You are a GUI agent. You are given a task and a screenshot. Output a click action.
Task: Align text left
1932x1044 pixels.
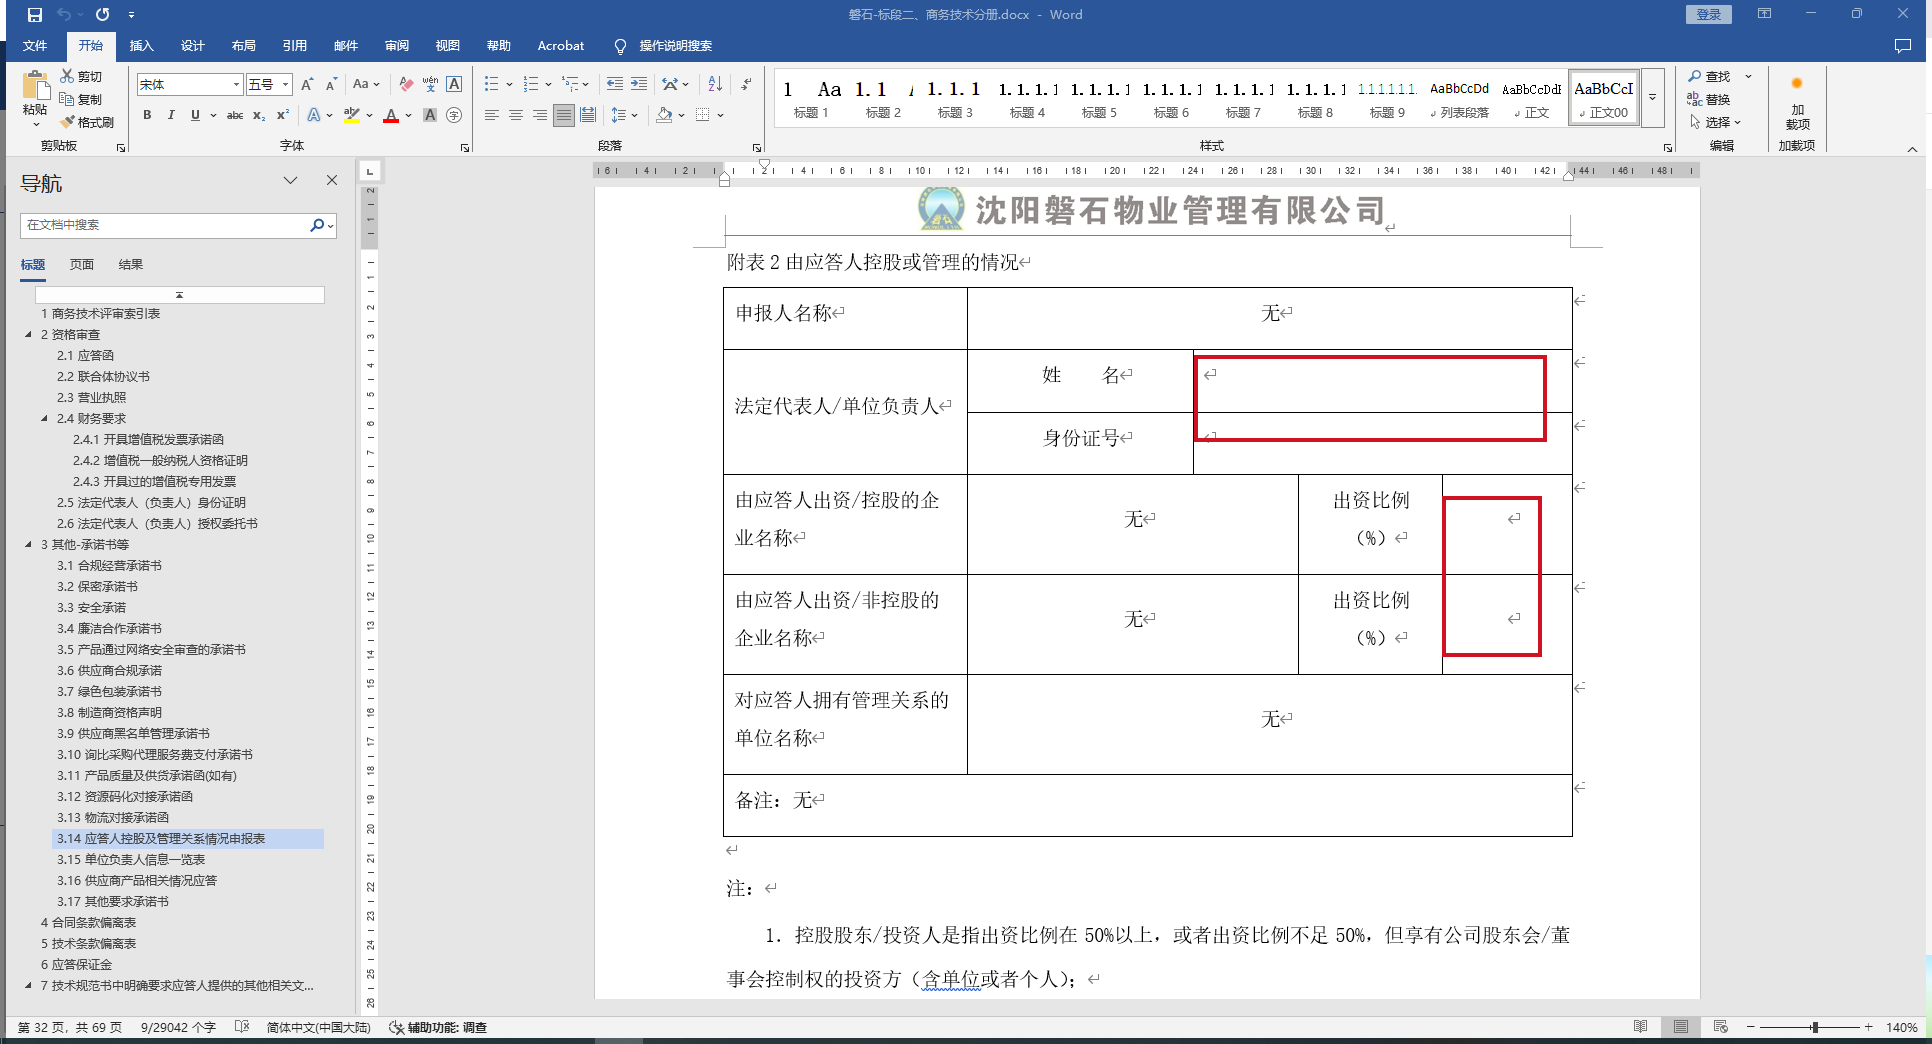492,115
